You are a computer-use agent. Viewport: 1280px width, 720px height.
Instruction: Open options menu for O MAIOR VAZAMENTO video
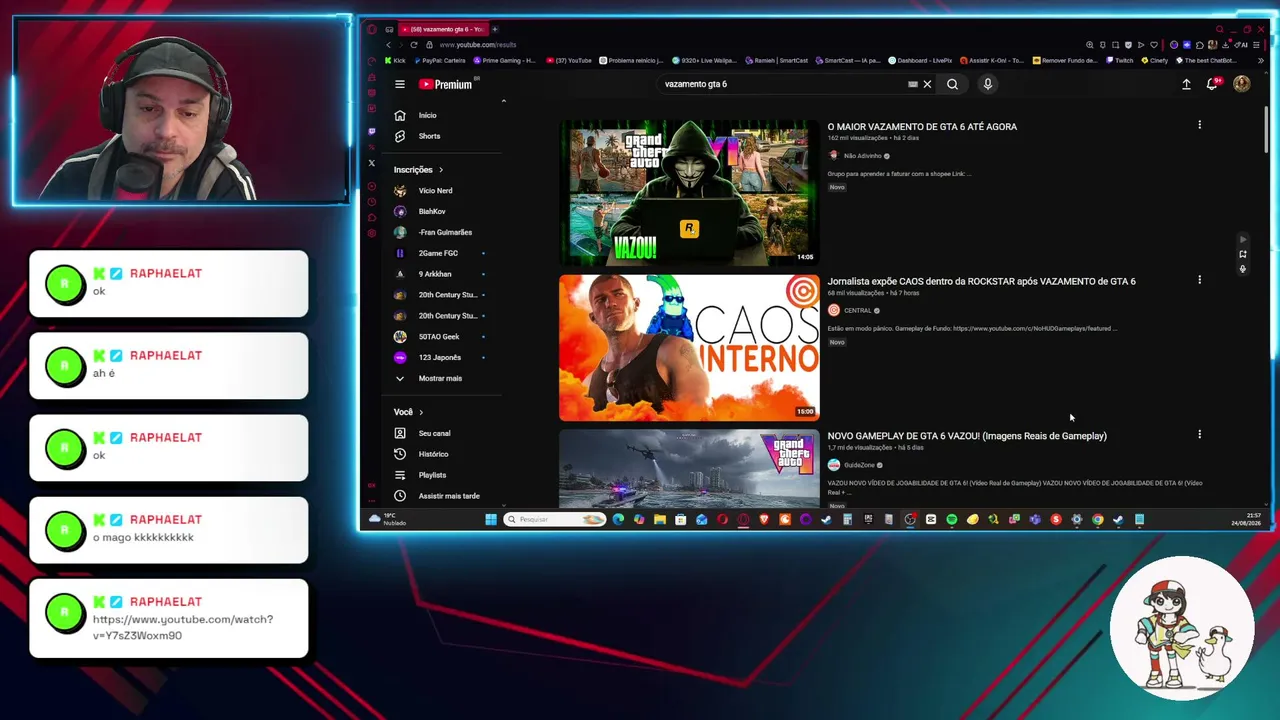(x=1199, y=125)
